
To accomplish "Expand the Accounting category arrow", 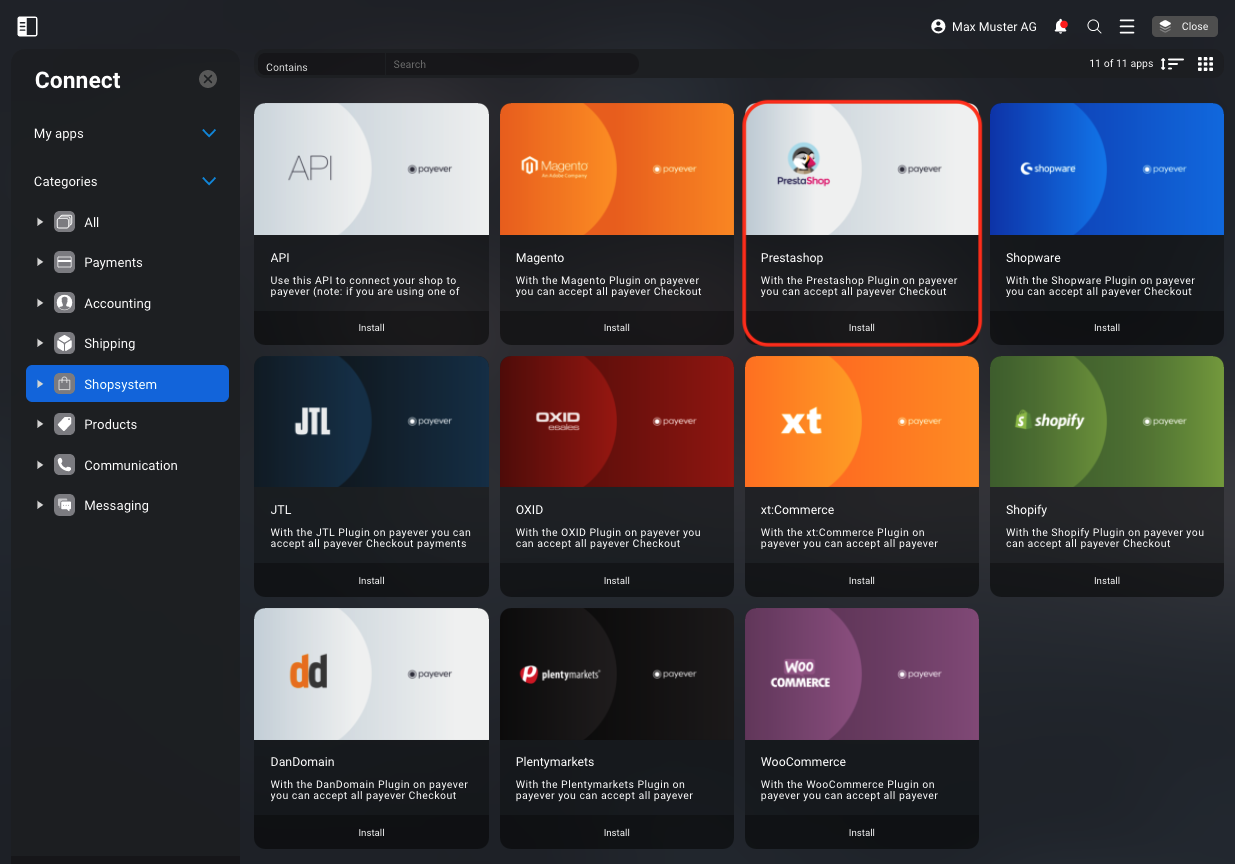I will (x=40, y=303).
